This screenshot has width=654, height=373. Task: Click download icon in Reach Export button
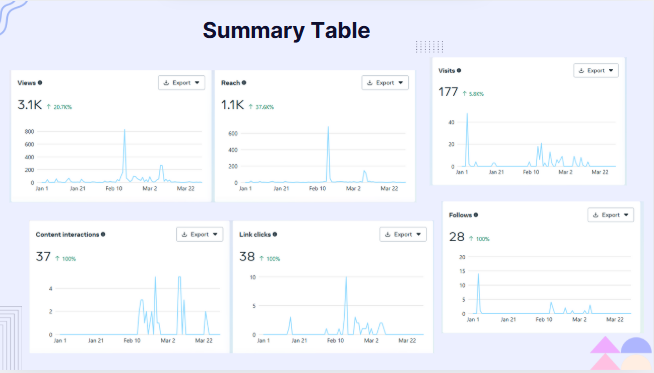coord(370,83)
